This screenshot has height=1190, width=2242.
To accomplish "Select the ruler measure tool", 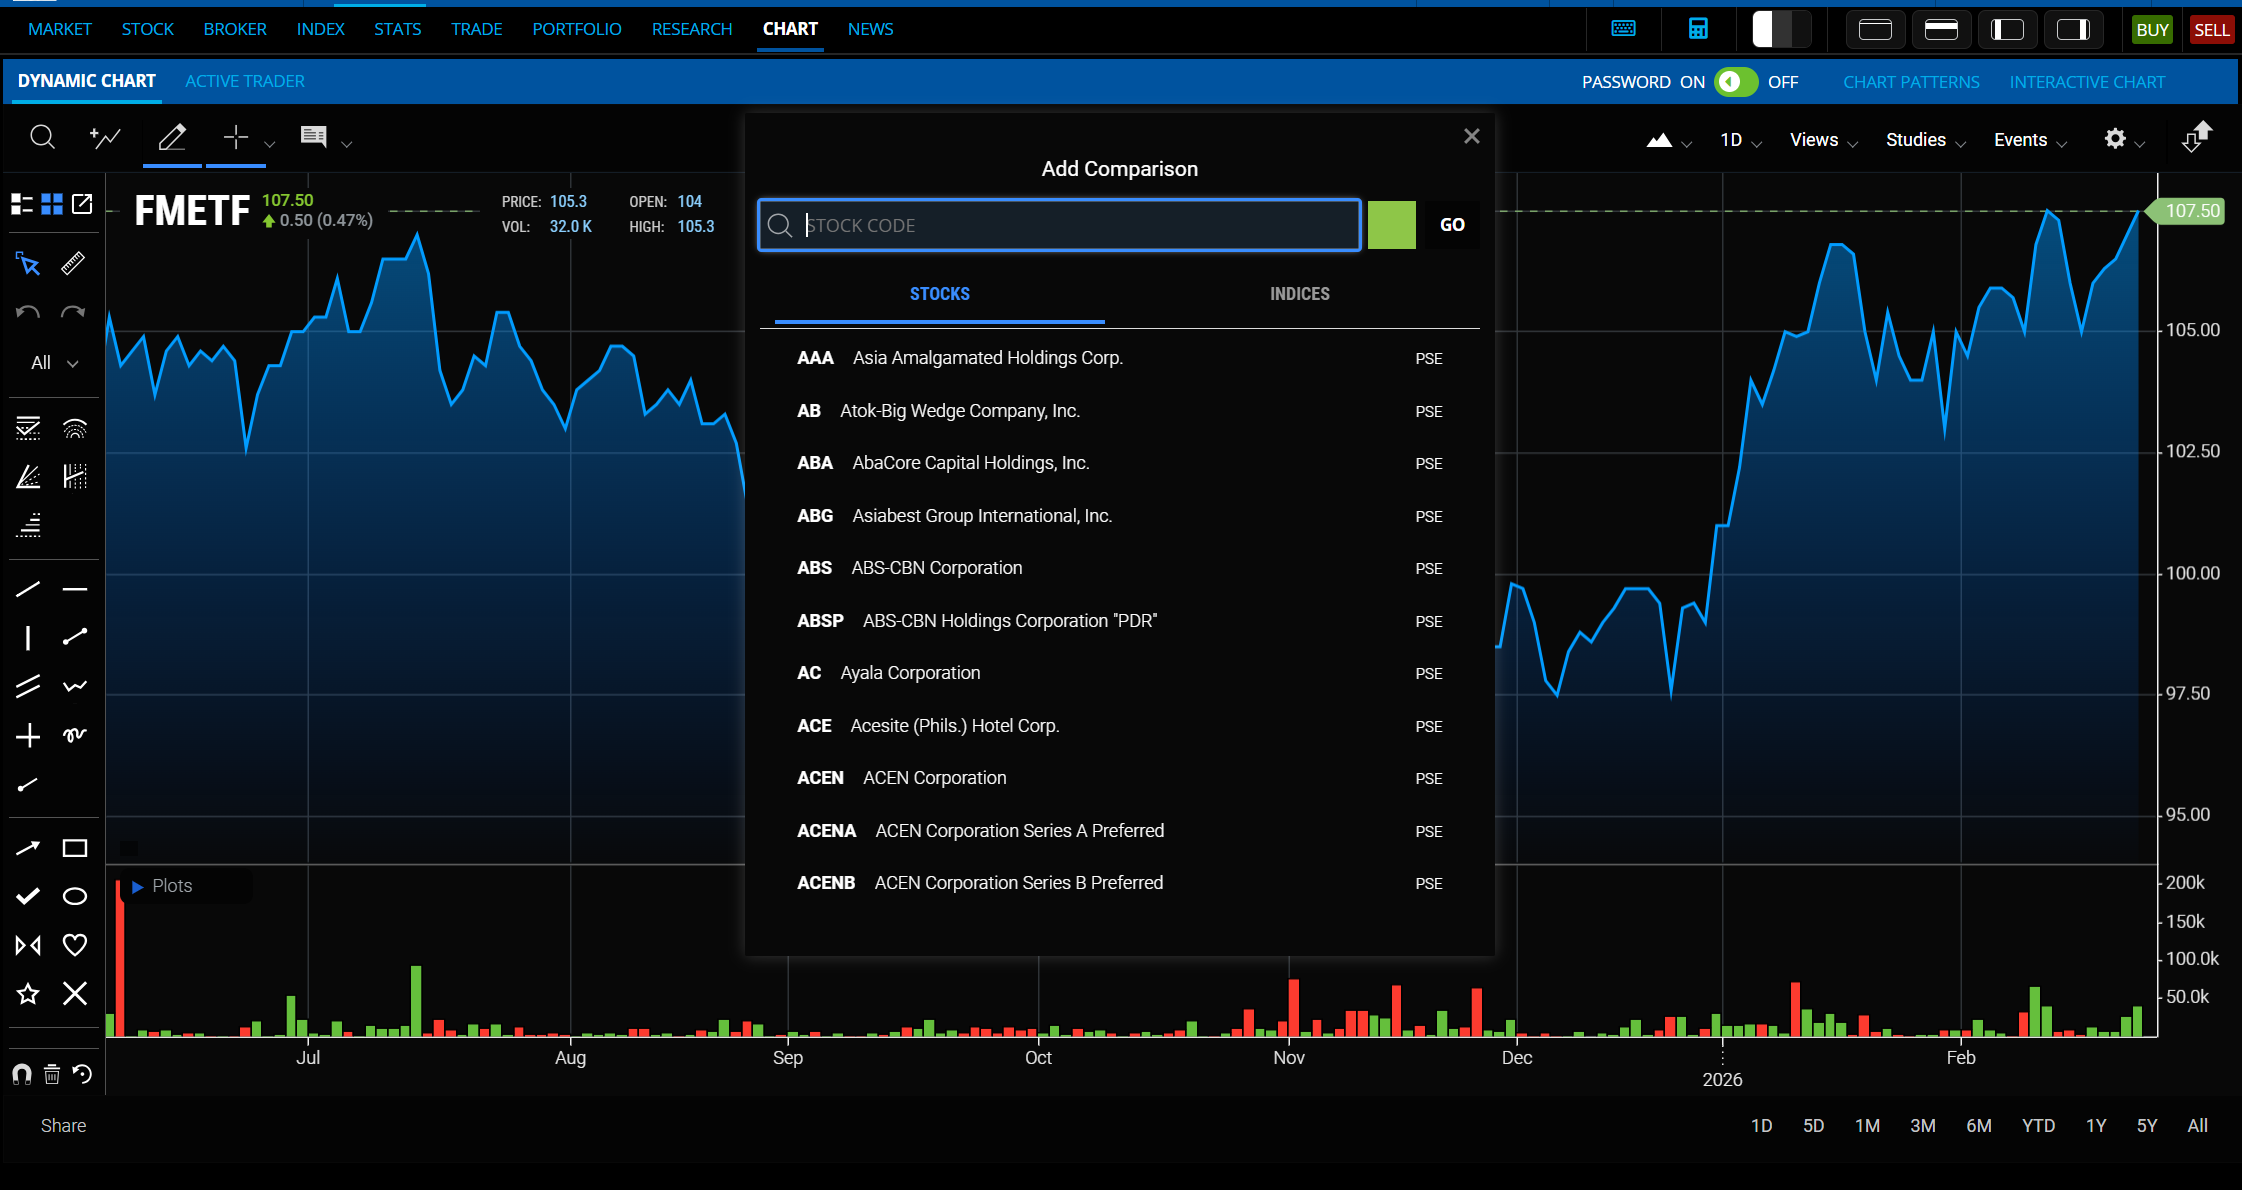I will [73, 264].
